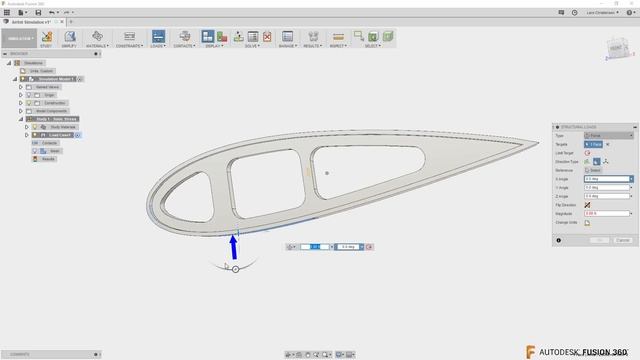Click the Contacts toolbar icon
The height and width of the screenshot is (360, 640).
point(184,36)
